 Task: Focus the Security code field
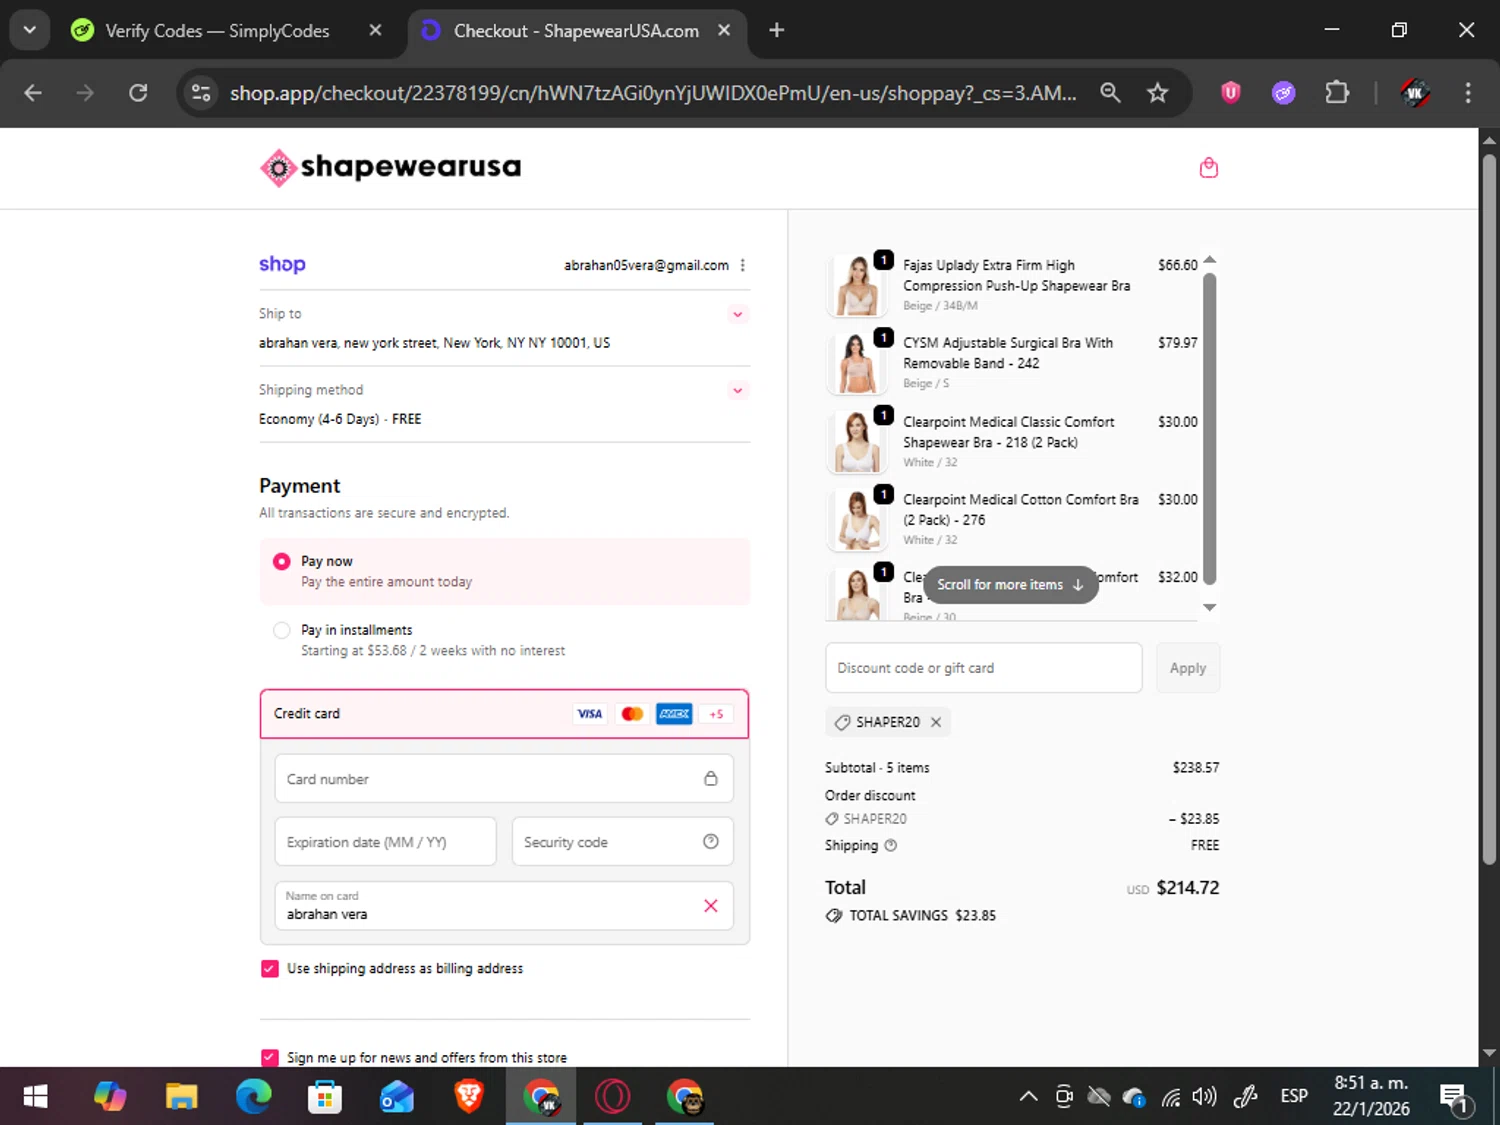pos(622,841)
